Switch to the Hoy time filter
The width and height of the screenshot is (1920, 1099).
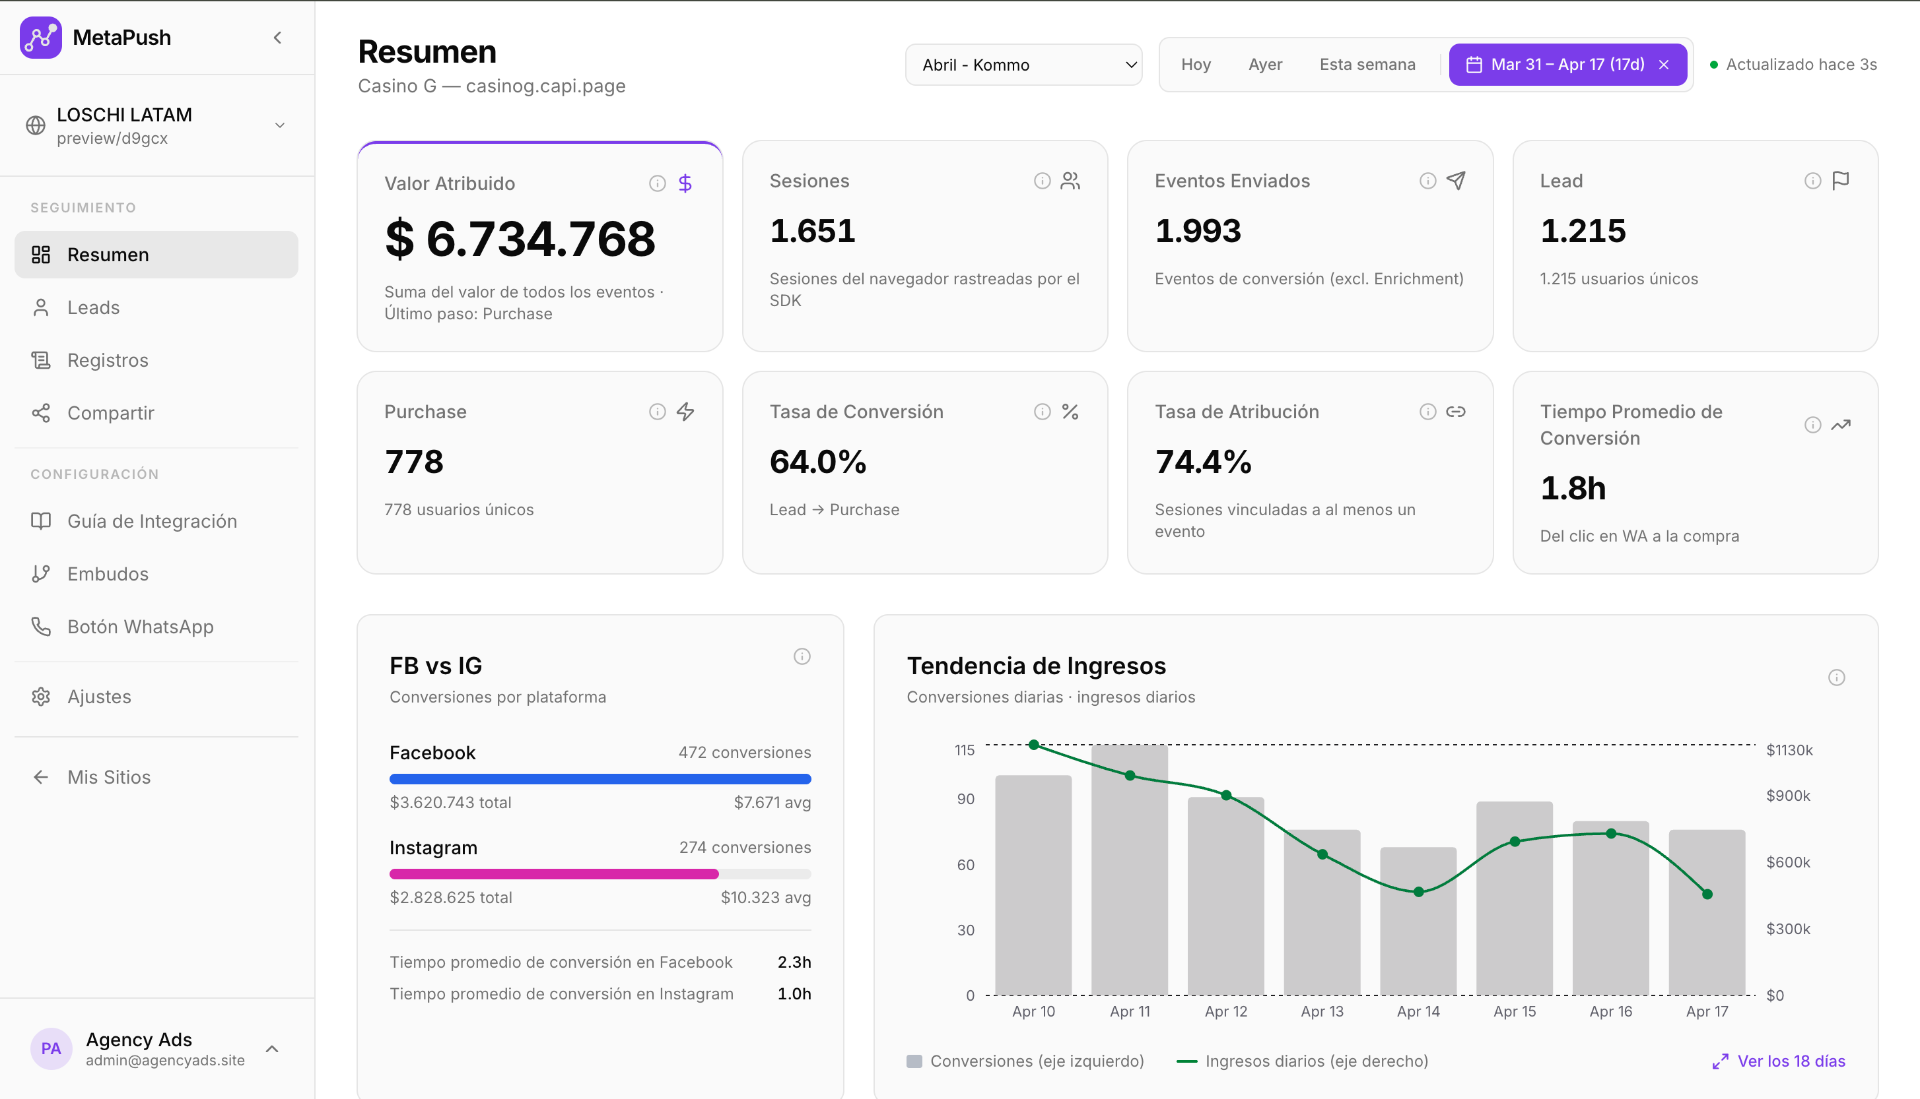1195,64
